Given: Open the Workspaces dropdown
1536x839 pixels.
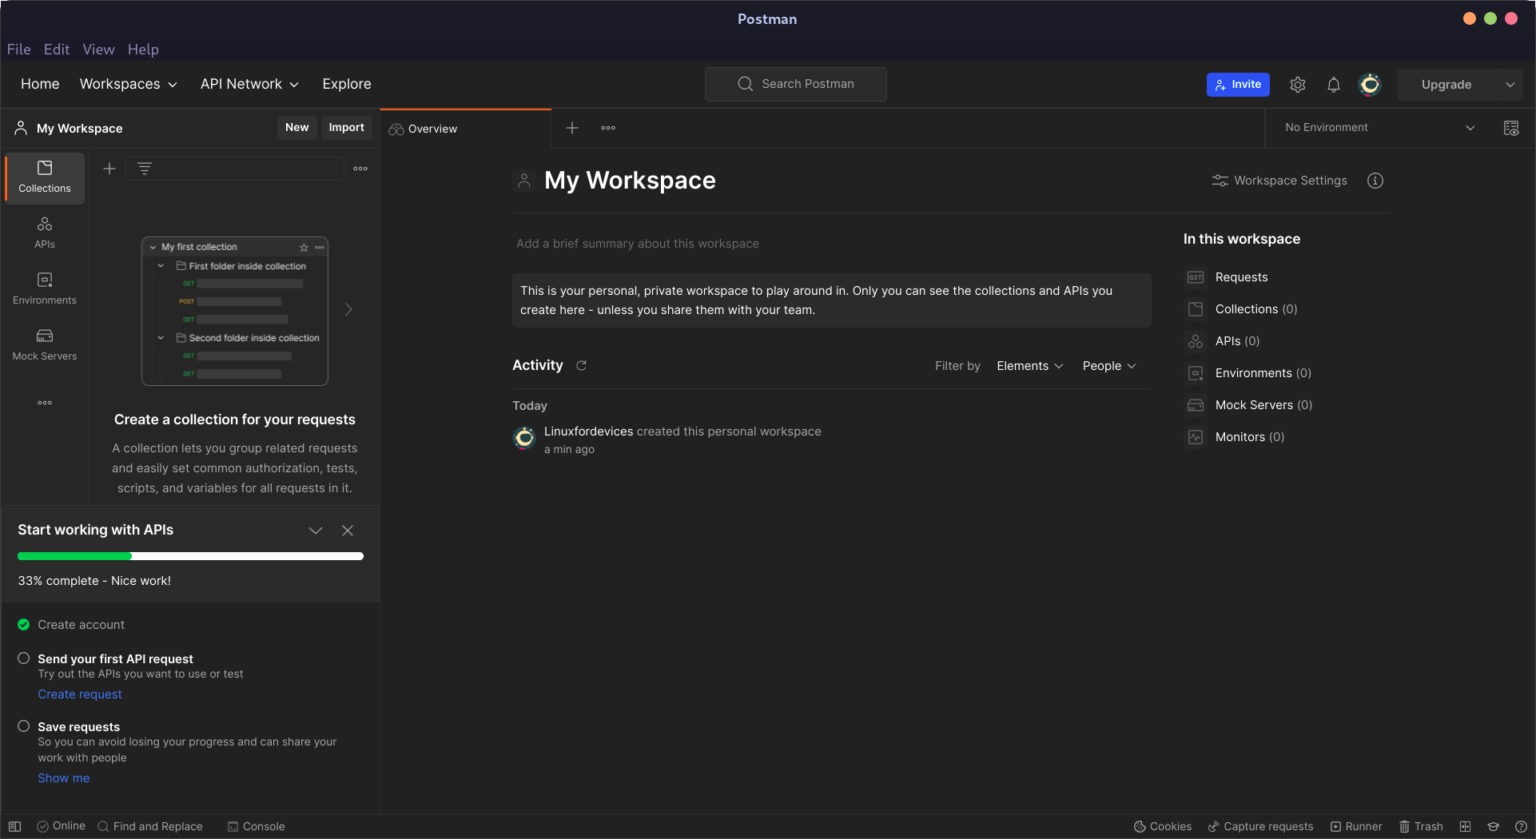Looking at the screenshot, I should pyautogui.click(x=128, y=84).
